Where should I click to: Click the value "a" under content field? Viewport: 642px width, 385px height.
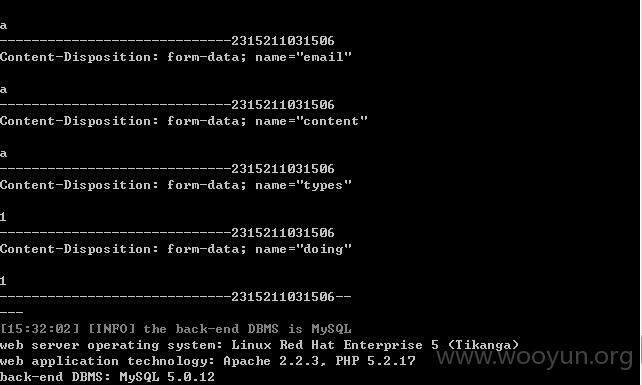[3, 154]
